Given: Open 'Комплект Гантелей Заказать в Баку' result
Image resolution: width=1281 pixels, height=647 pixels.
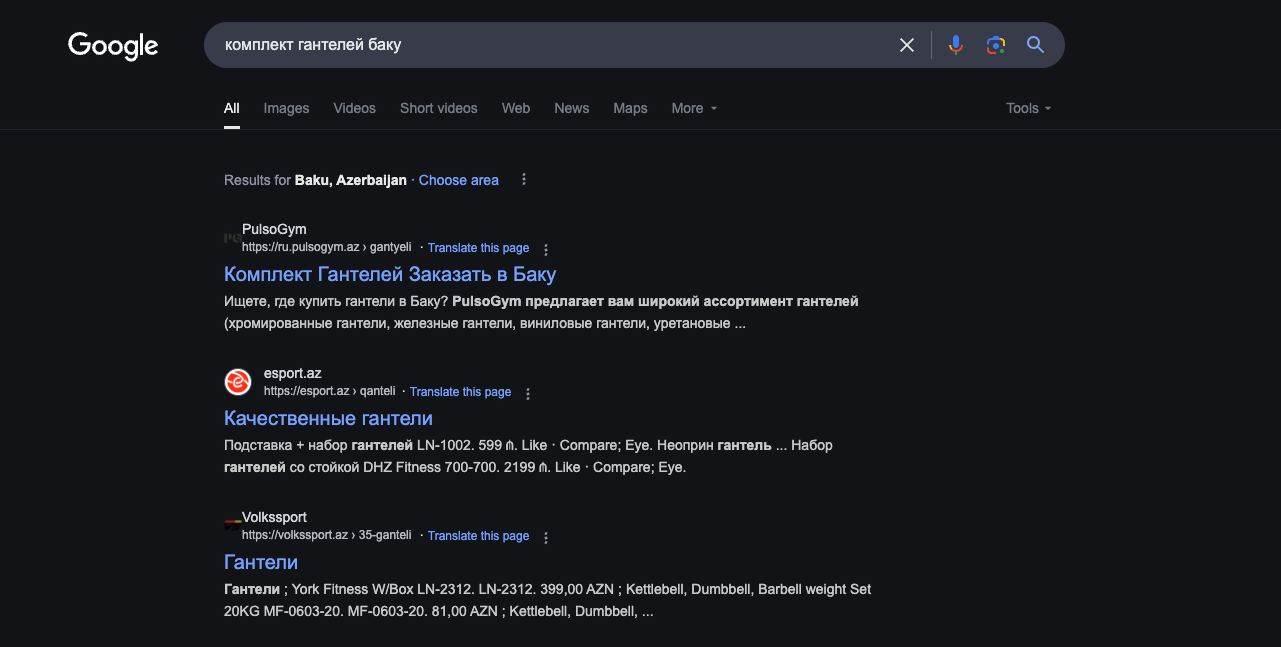Looking at the screenshot, I should tap(390, 274).
